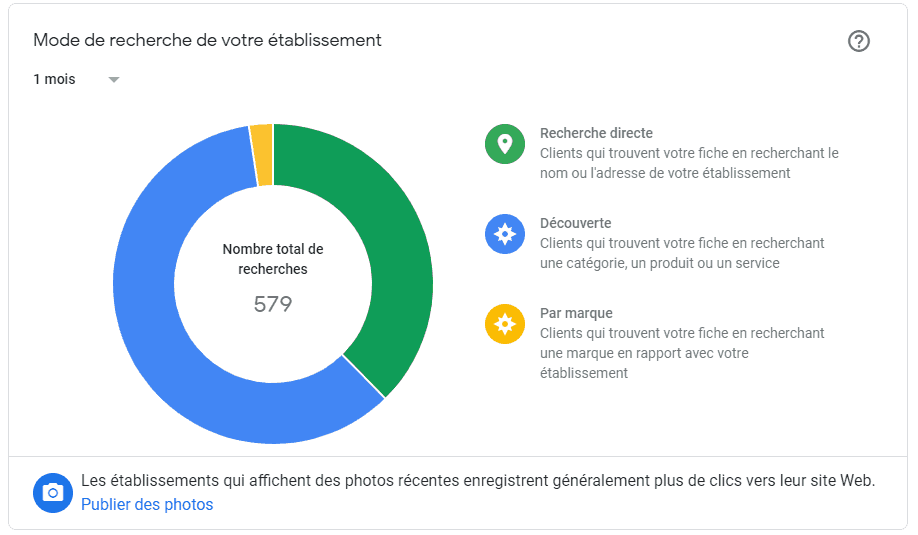Click the Recherche directe description text
The width and height of the screenshot is (918, 535).
pyautogui.click(x=689, y=163)
